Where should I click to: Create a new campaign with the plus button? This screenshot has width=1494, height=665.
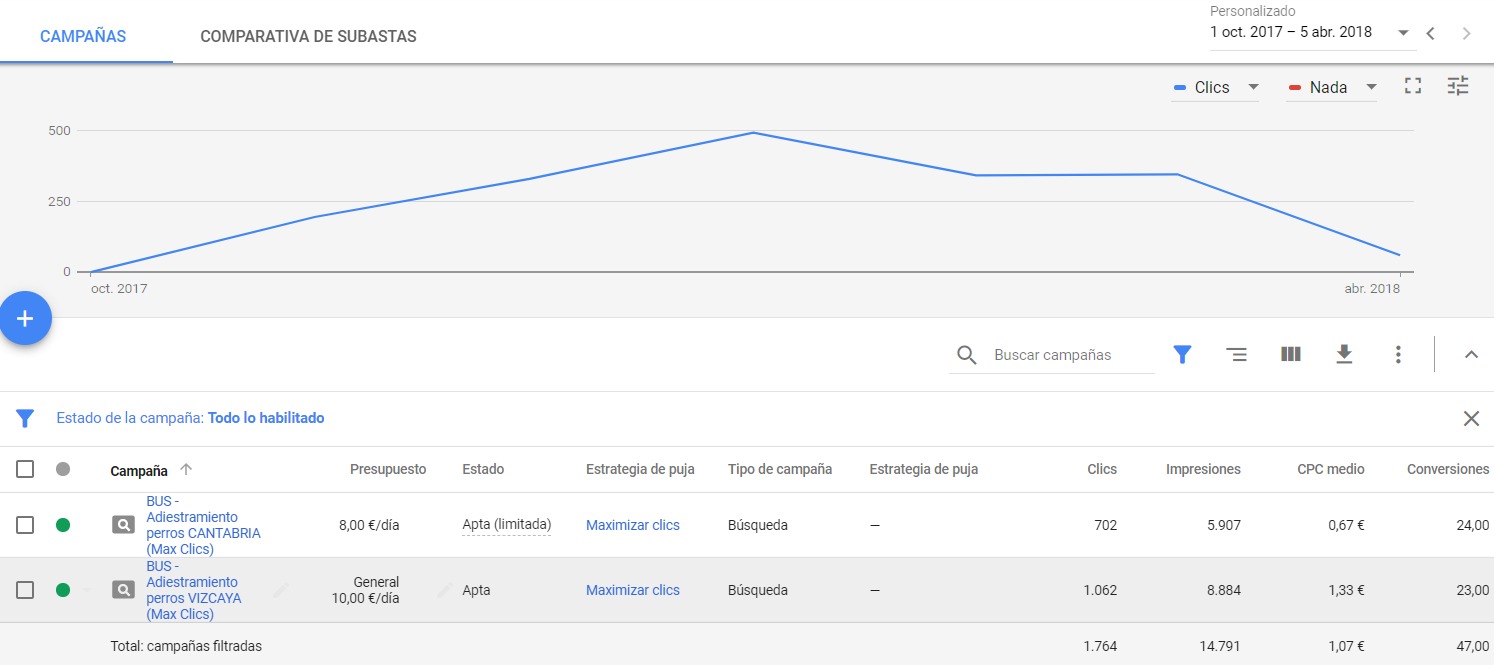click(x=24, y=318)
